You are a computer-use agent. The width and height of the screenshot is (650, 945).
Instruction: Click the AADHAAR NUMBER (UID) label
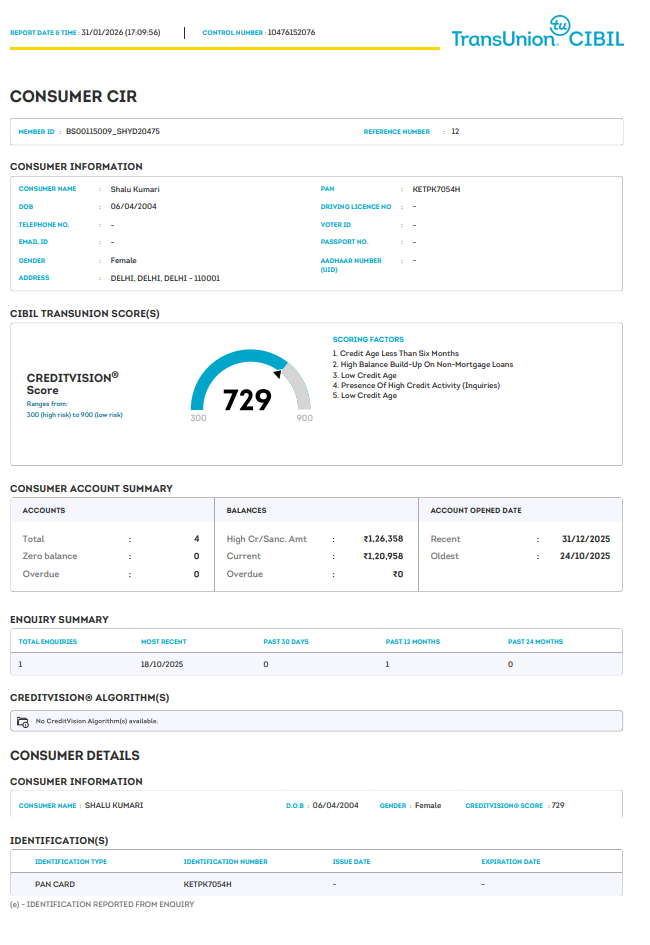coord(351,265)
